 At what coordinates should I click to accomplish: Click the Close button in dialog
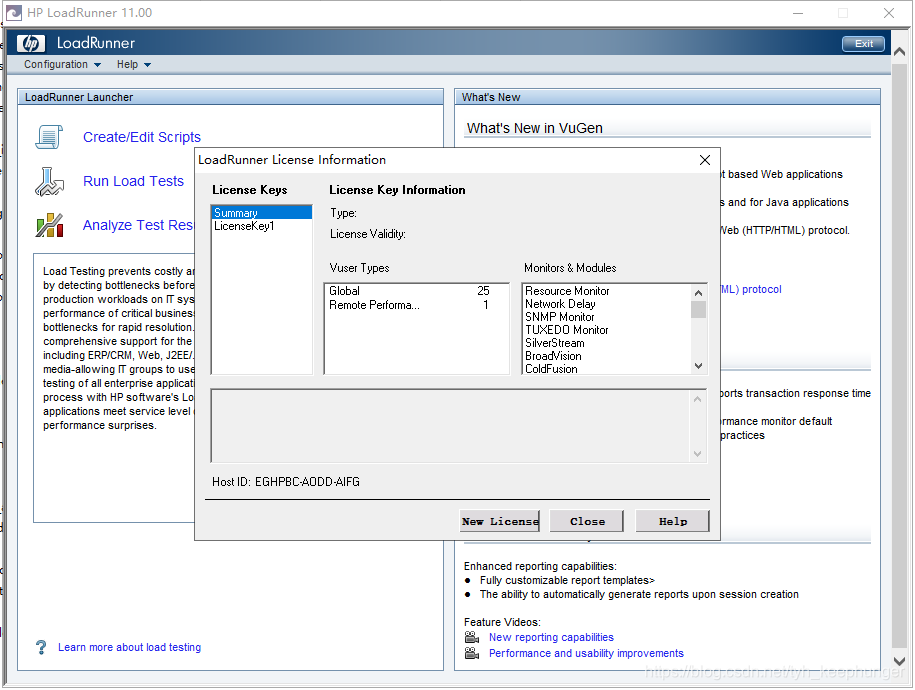587,521
